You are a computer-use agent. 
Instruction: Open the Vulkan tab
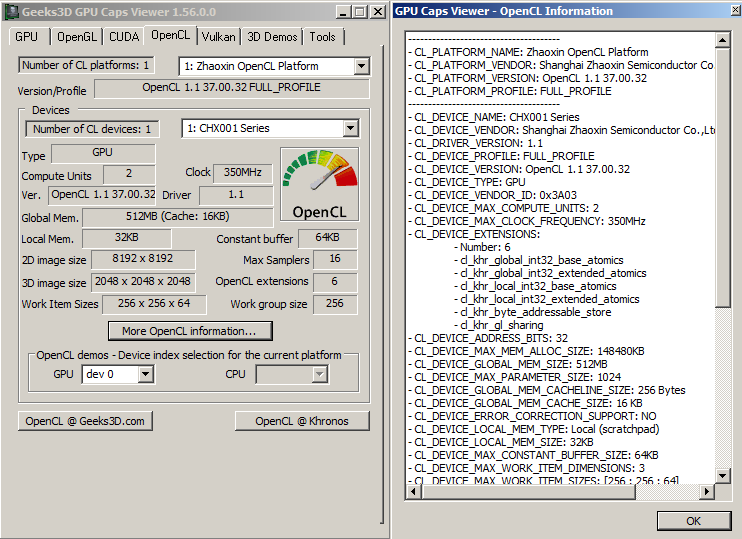coord(218,37)
